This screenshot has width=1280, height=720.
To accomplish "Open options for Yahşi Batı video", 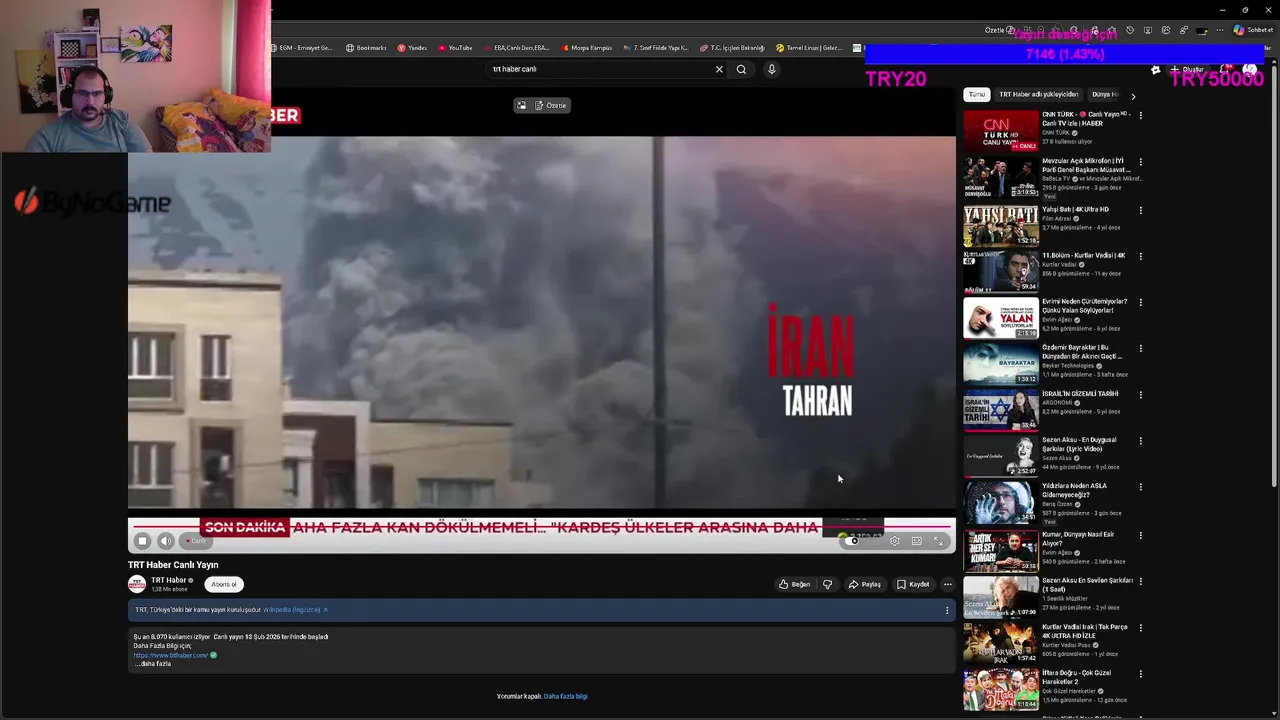I will click(x=1141, y=210).
